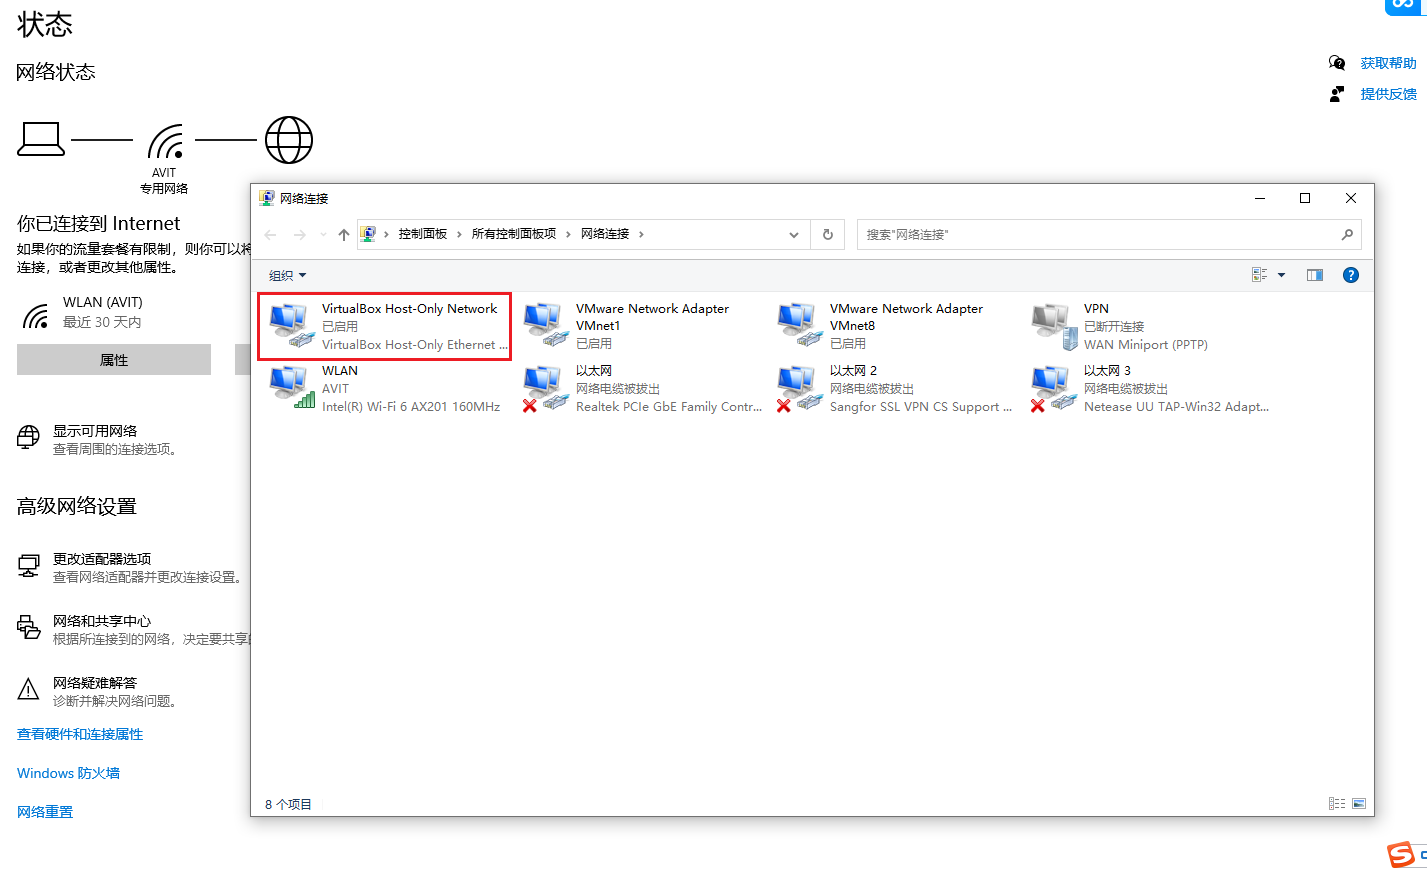This screenshot has height=888, width=1427.
Task: Expand the chevron after 控制面板 breadcrumb
Action: pyautogui.click(x=460, y=234)
